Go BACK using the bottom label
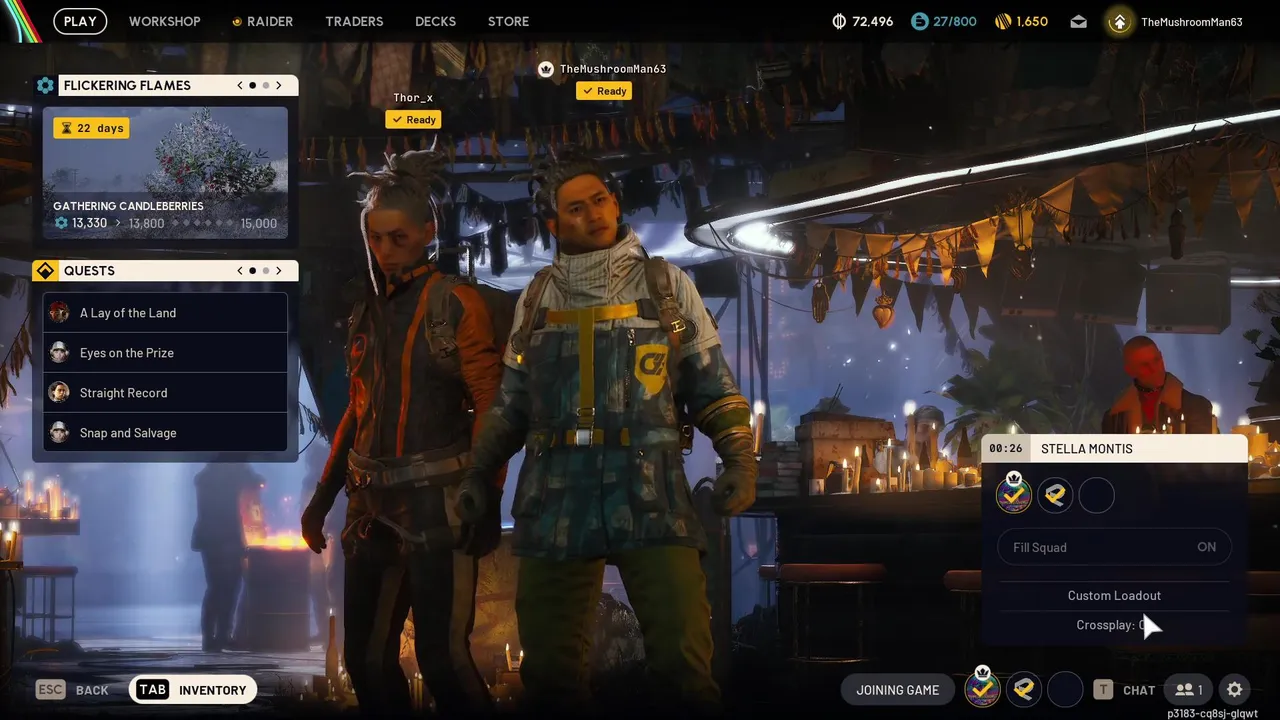Viewport: 1280px width, 720px height. (x=92, y=690)
